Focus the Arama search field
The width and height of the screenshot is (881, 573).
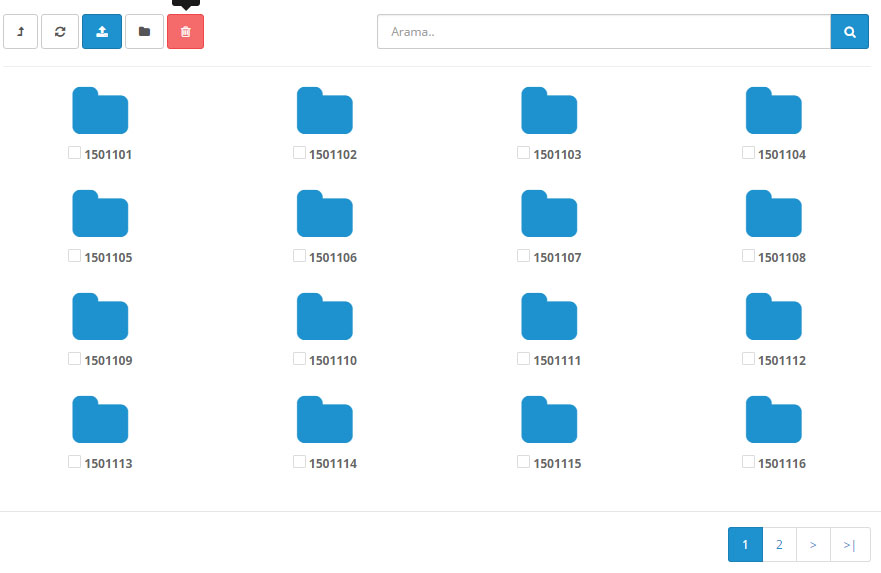604,31
